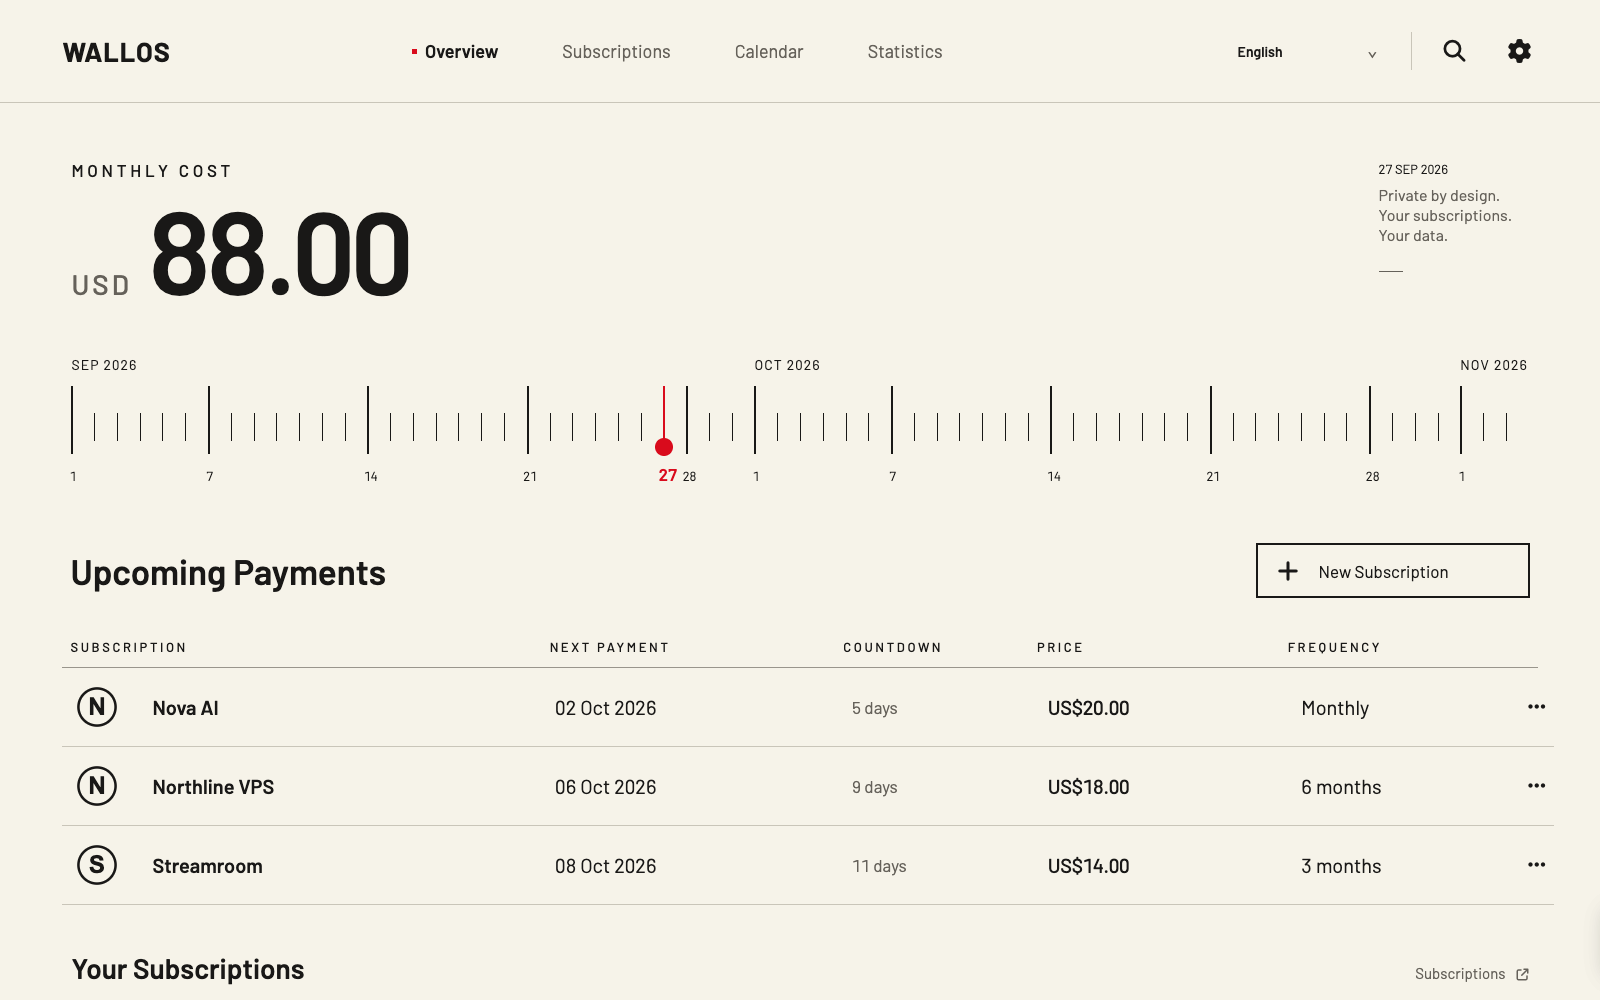Click the Monthly frequency value
1600x1000 pixels.
(x=1335, y=708)
